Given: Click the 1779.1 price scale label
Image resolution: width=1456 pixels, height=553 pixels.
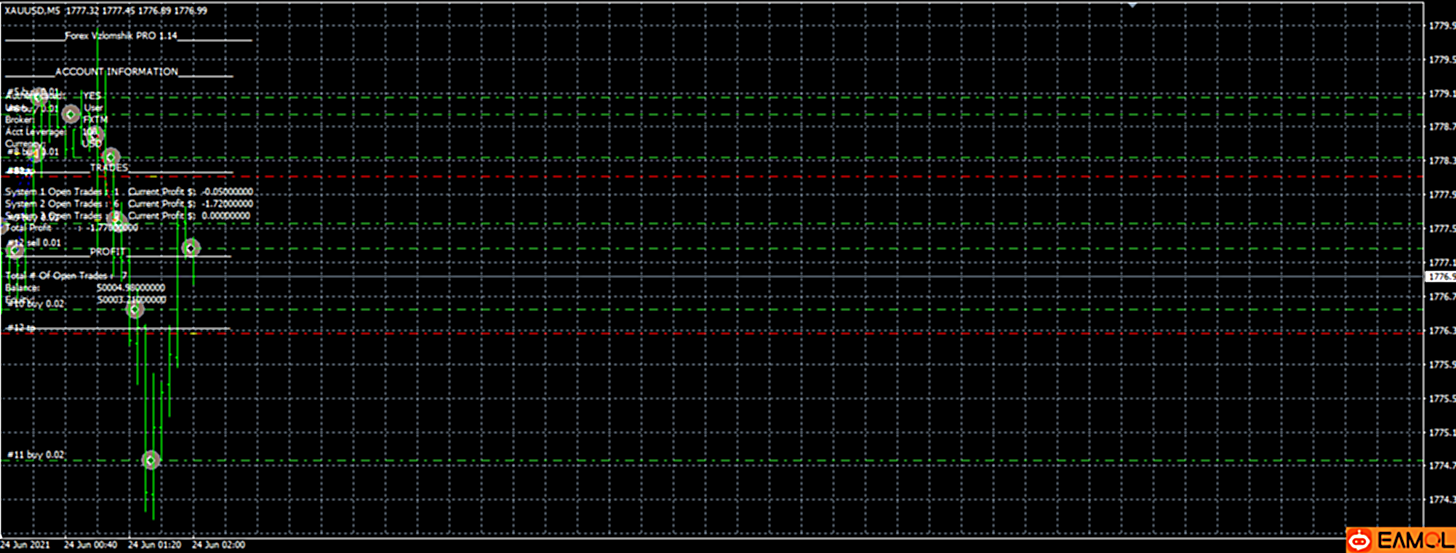Looking at the screenshot, I should coord(1439,94).
